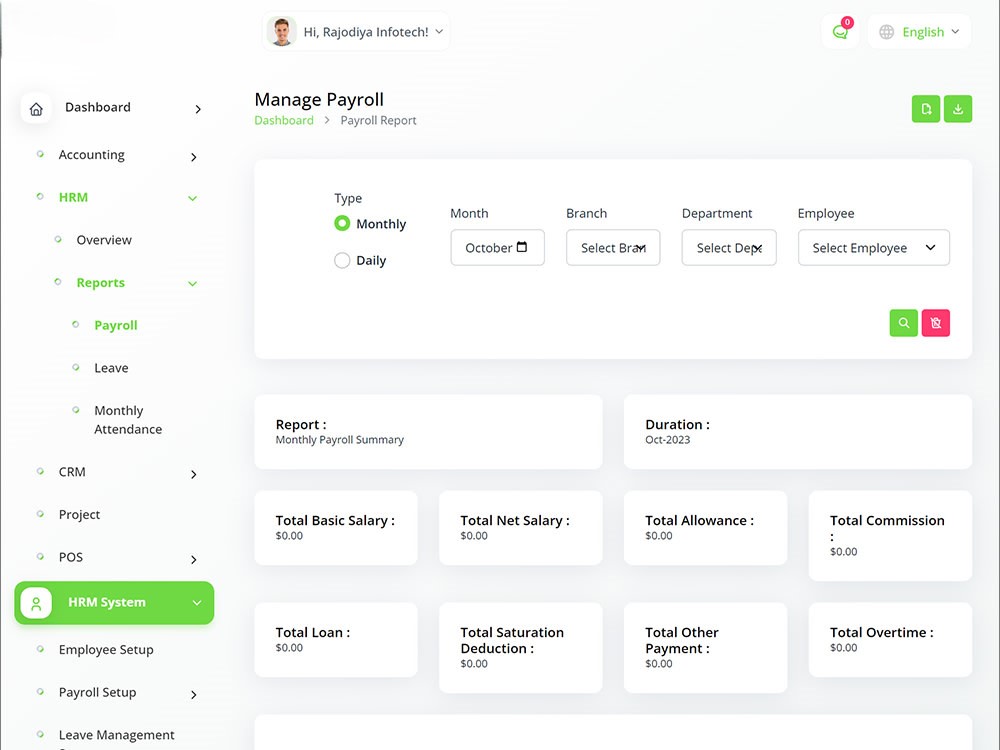1000x750 pixels.
Task: Click the Total Other Payment label
Action: click(681, 640)
